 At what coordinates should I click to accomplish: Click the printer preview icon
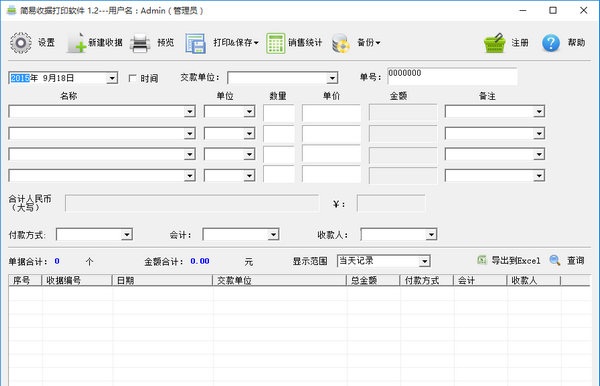pos(140,43)
